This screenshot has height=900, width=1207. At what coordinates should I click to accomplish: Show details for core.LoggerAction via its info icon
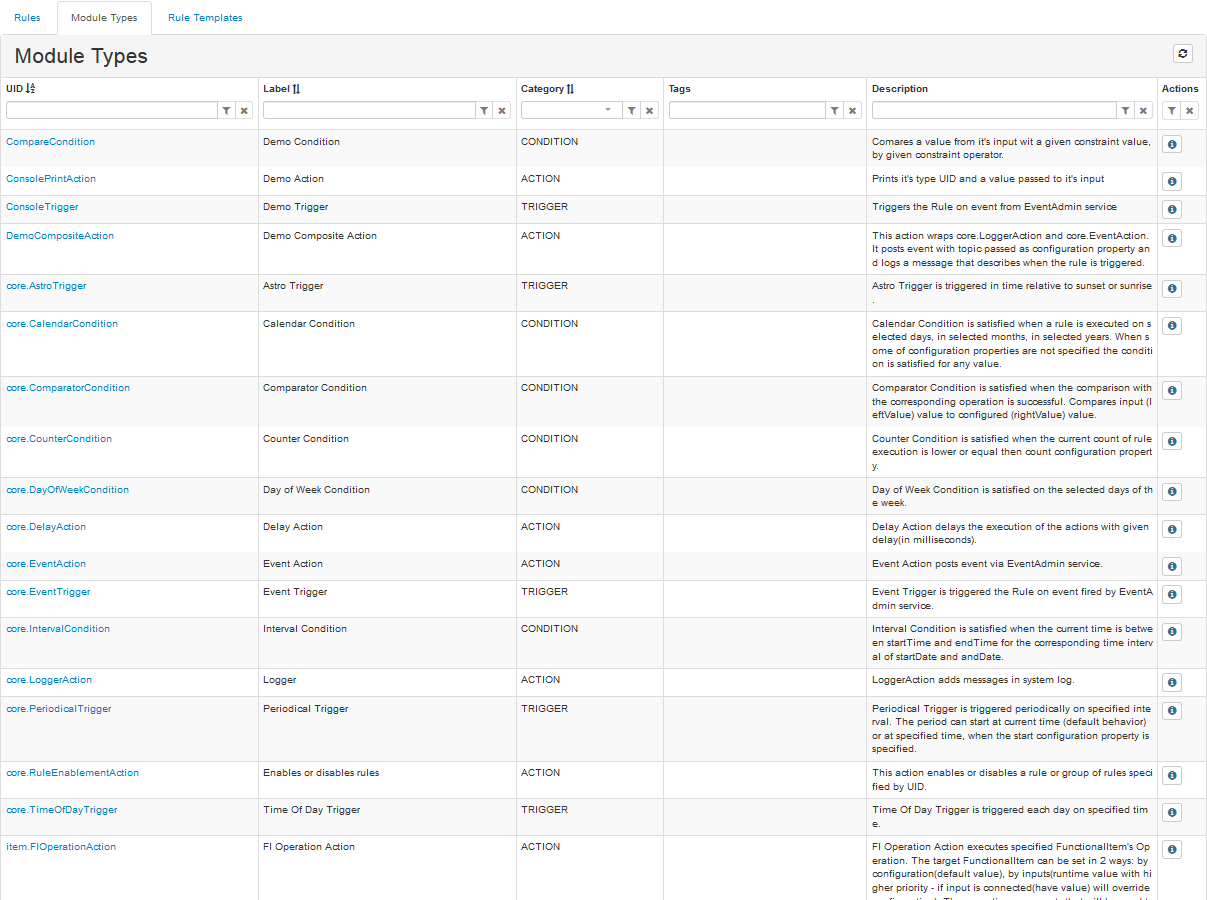click(1171, 682)
